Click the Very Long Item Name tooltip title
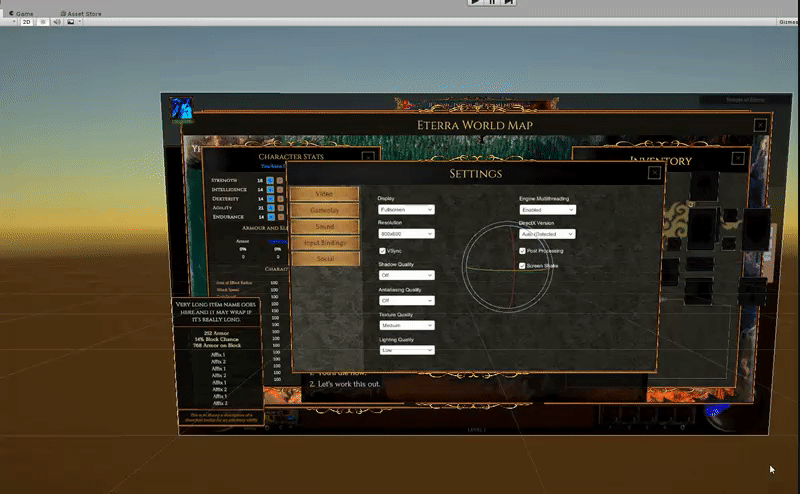The image size is (800, 494). point(216,312)
